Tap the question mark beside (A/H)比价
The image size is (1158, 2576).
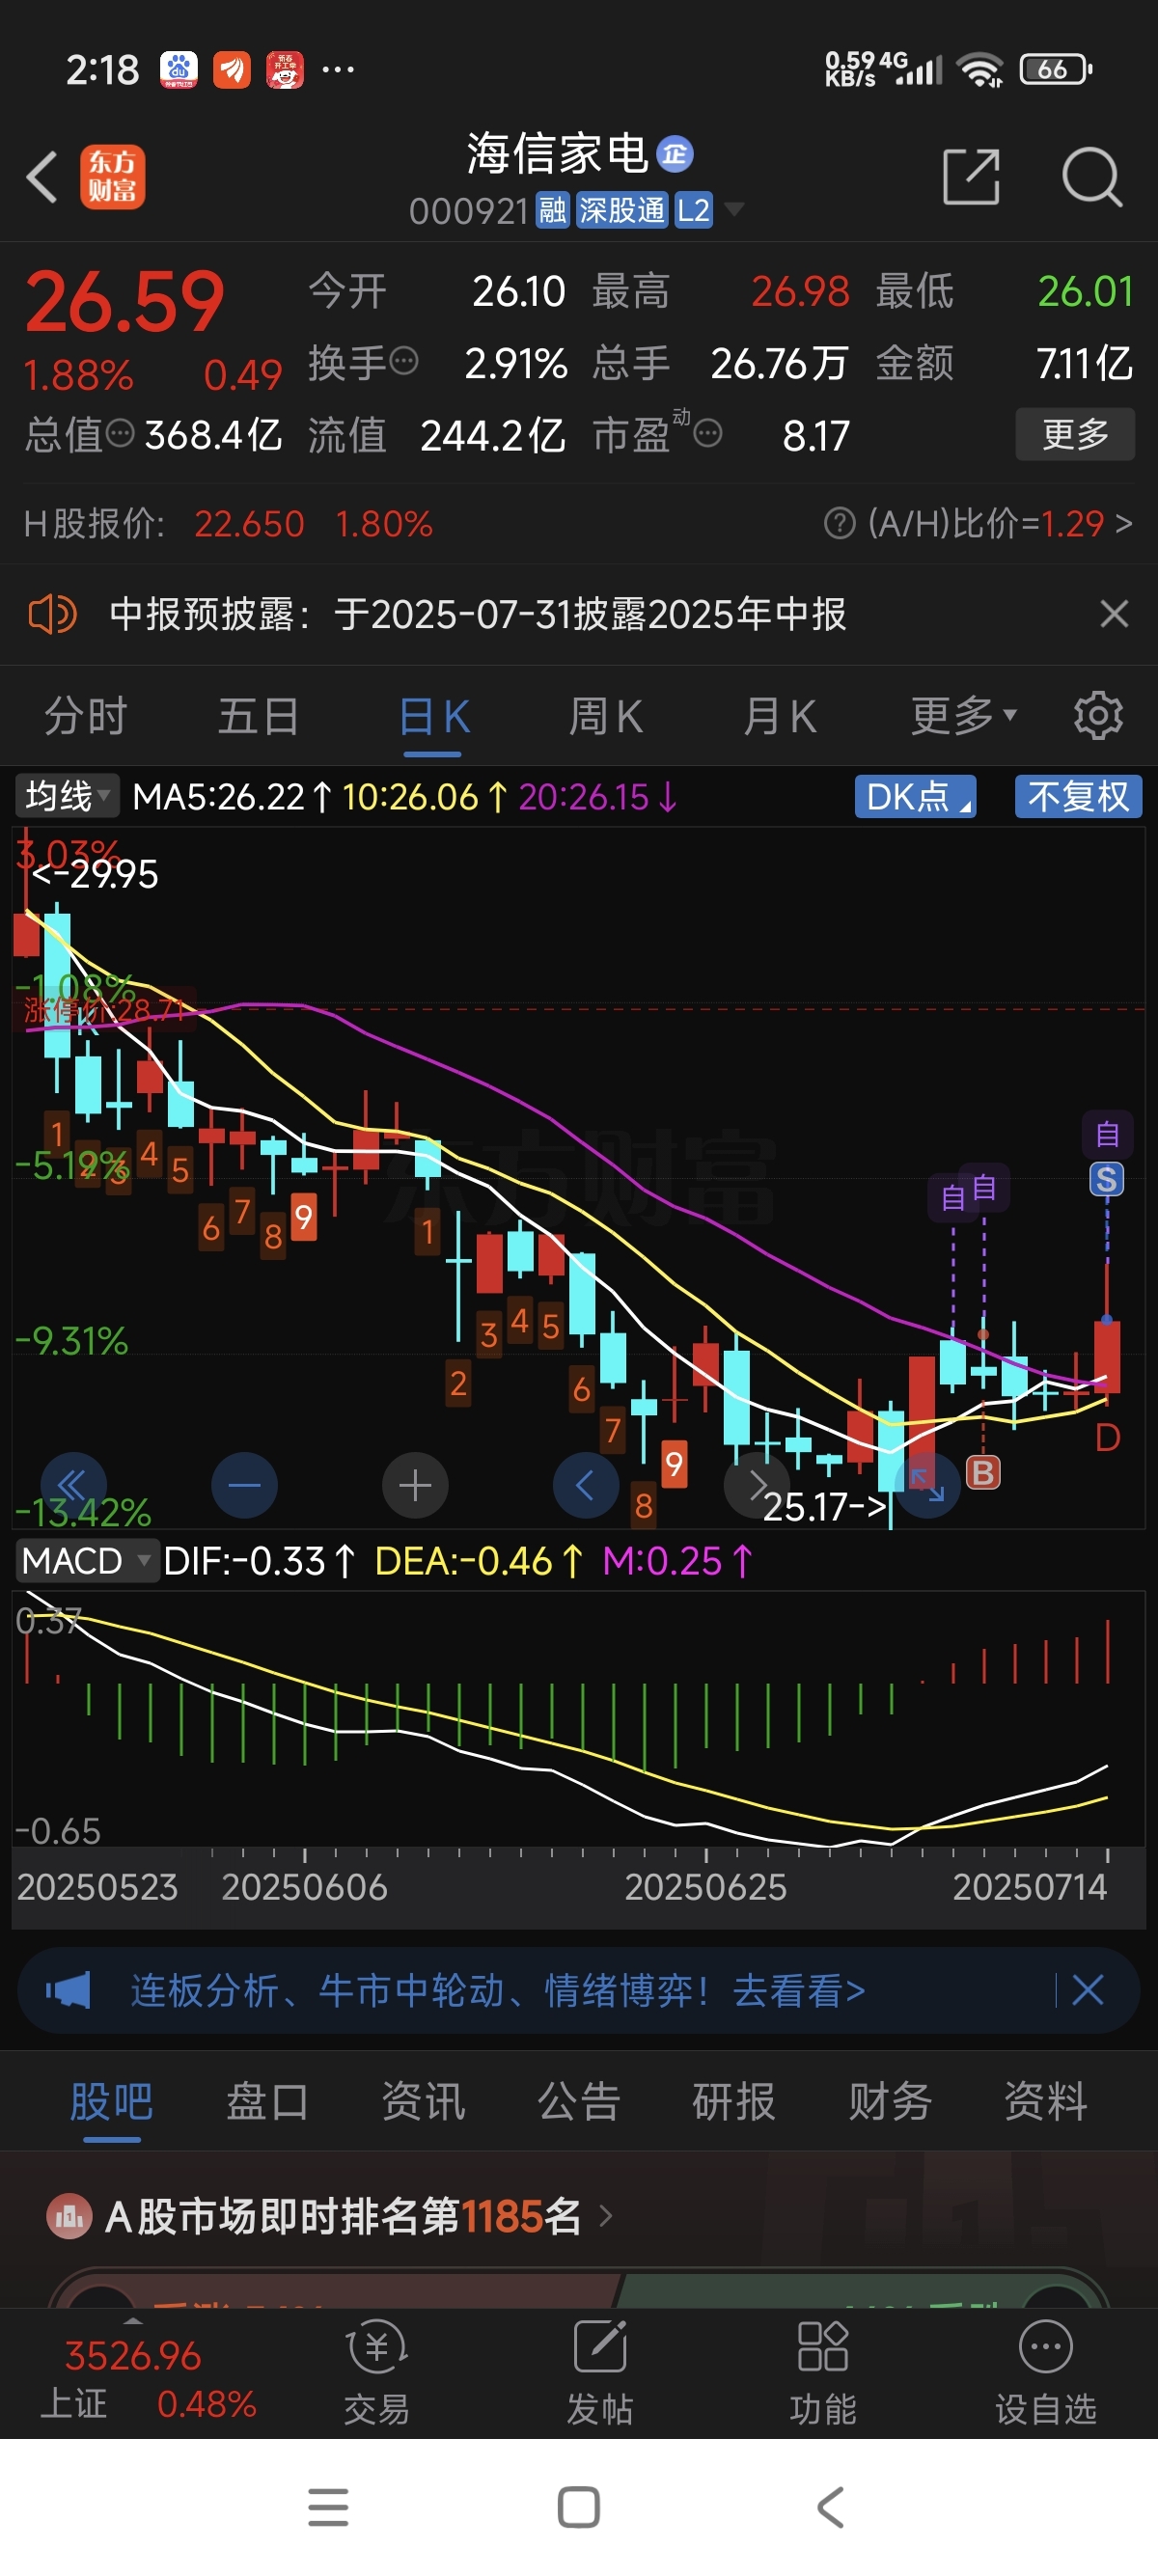(x=839, y=522)
